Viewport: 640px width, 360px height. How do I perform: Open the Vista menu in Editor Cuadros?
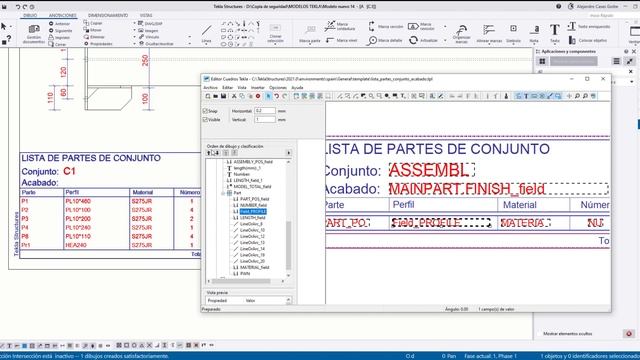pyautogui.click(x=242, y=87)
